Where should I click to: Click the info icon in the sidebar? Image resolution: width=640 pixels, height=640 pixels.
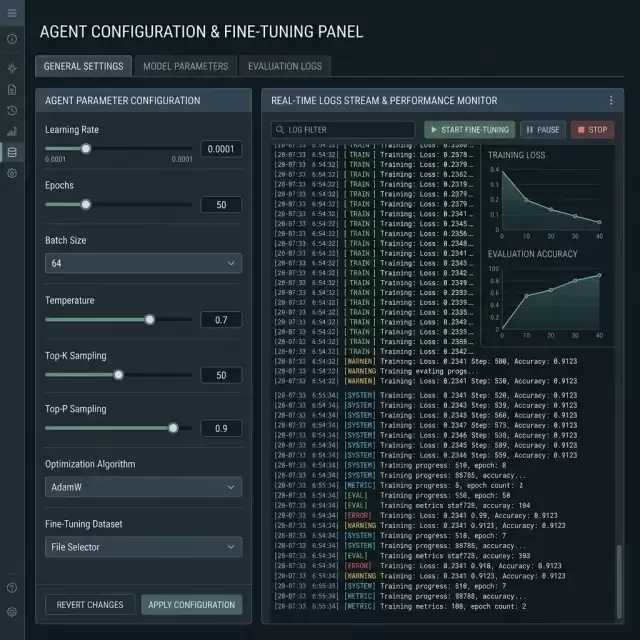[x=12, y=39]
